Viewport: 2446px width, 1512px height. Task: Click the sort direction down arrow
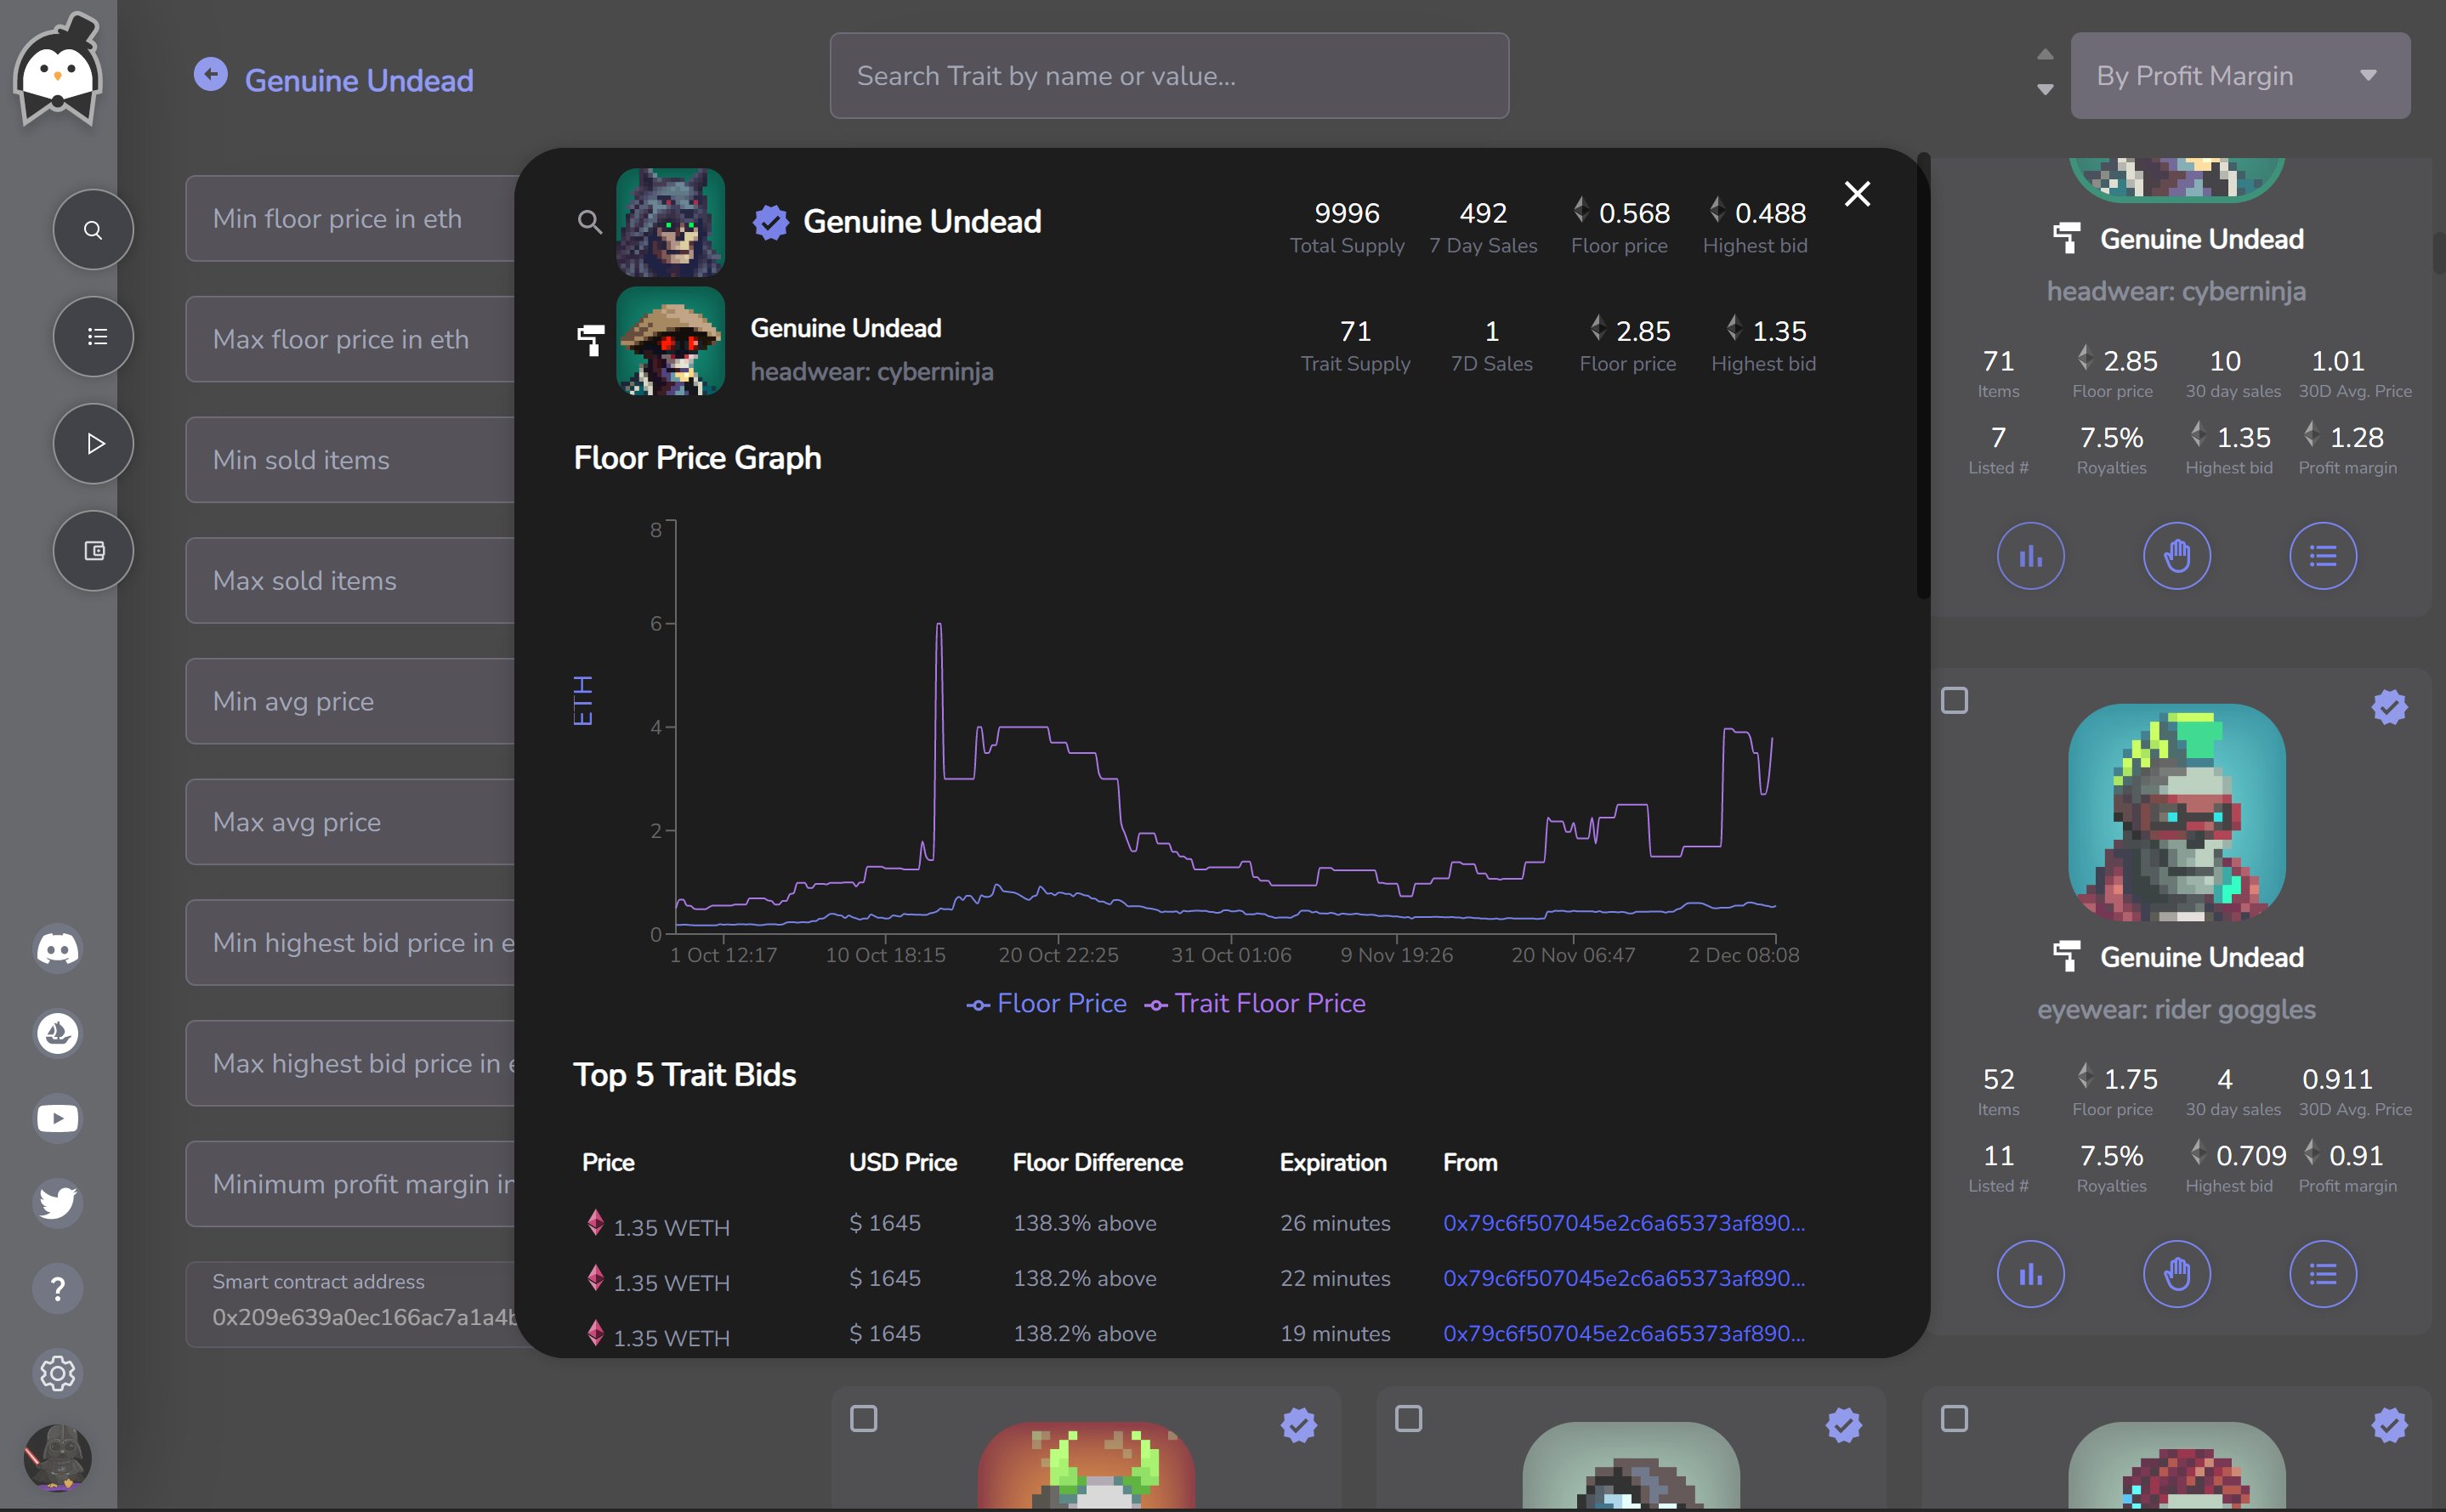pos(2045,90)
